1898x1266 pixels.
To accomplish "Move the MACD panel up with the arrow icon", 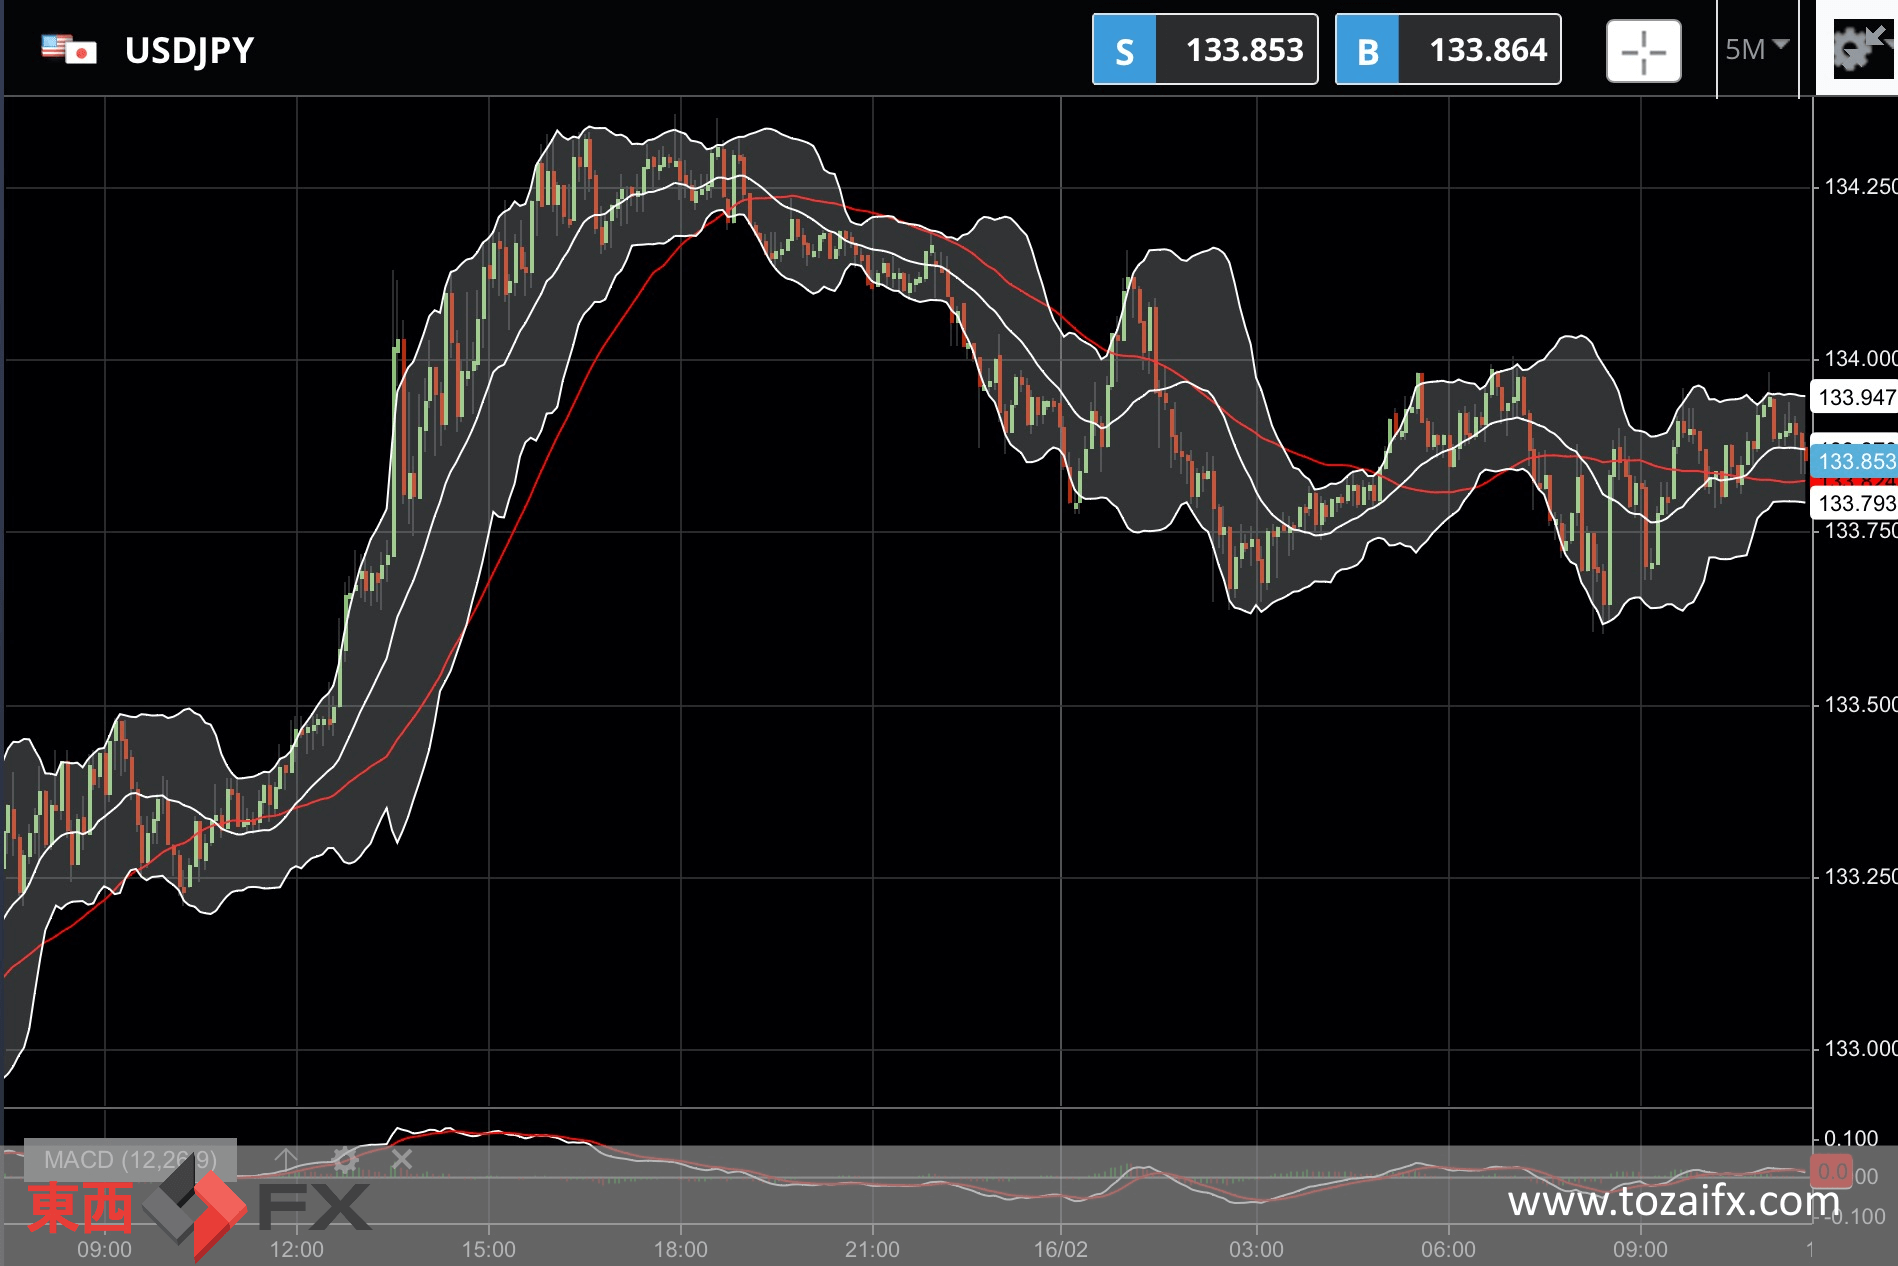I will 286,1160.
